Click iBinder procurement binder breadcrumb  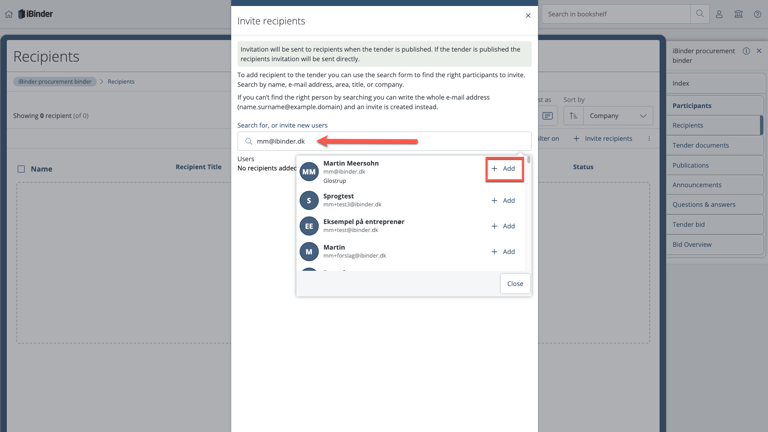pos(54,82)
